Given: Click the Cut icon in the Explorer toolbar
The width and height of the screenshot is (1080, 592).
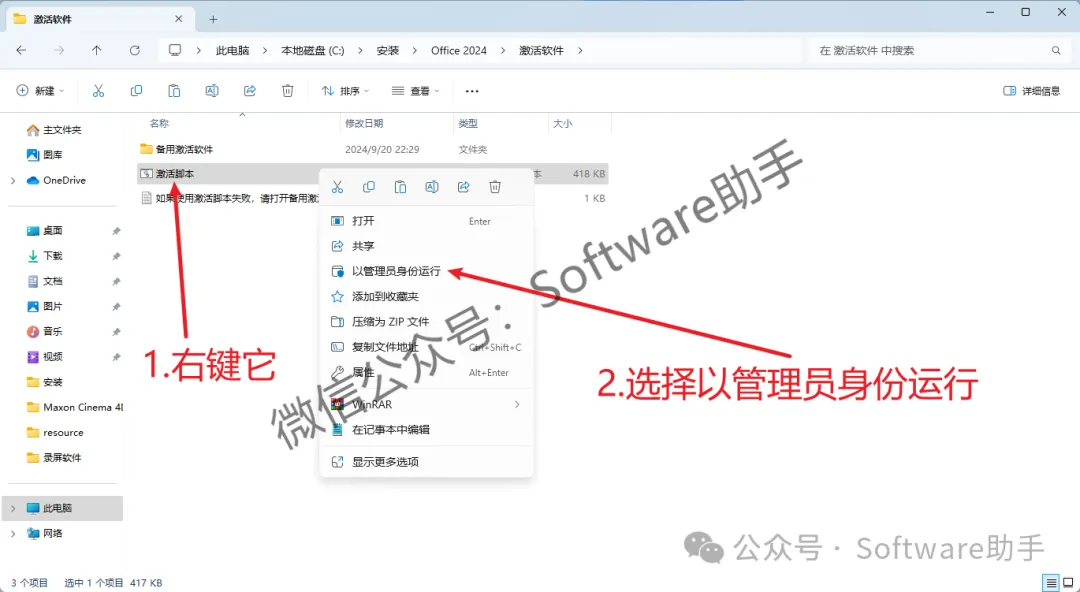Looking at the screenshot, I should [x=98, y=91].
